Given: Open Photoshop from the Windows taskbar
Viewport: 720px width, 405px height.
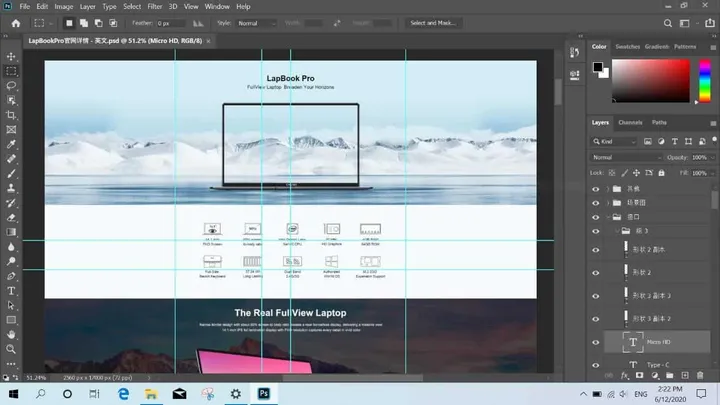Looking at the screenshot, I should [266, 394].
